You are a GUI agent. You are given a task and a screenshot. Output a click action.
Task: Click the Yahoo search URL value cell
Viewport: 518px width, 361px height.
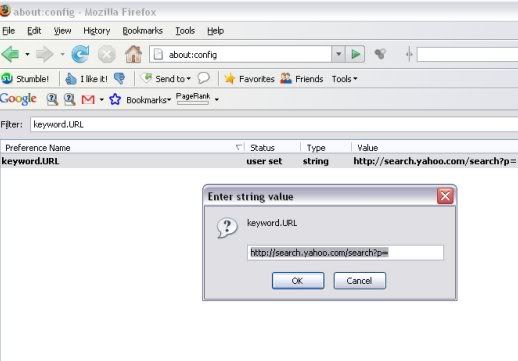[435, 161]
